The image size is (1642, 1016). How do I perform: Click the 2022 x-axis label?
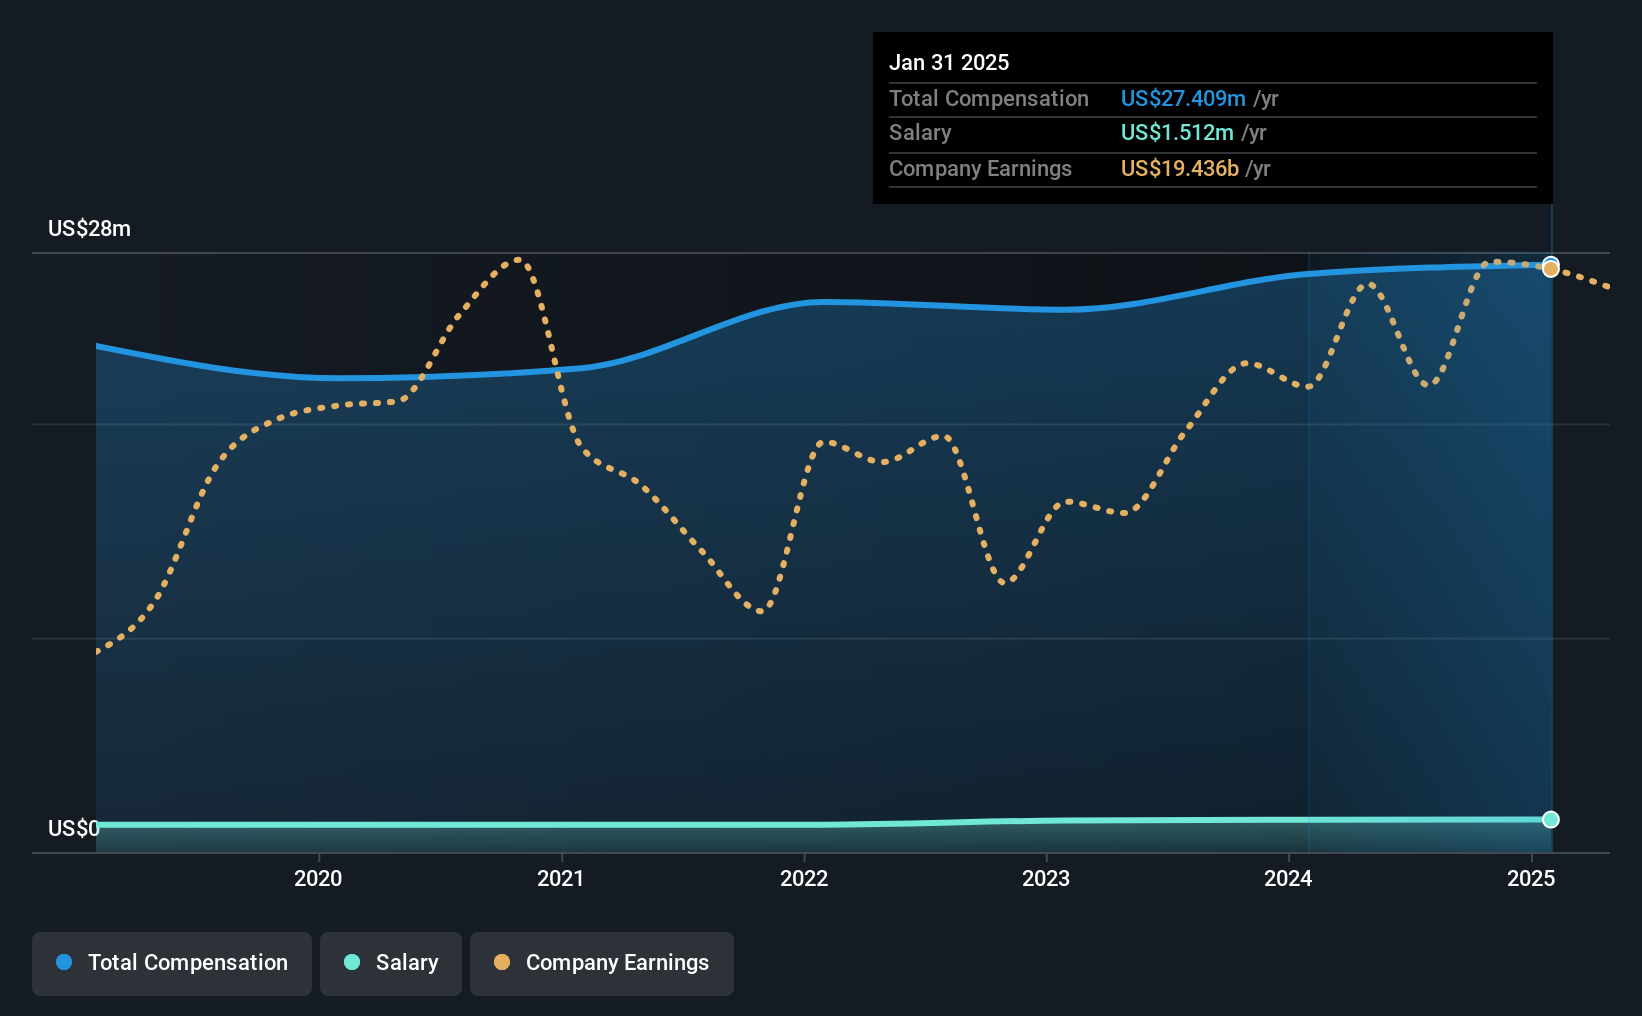click(x=804, y=878)
